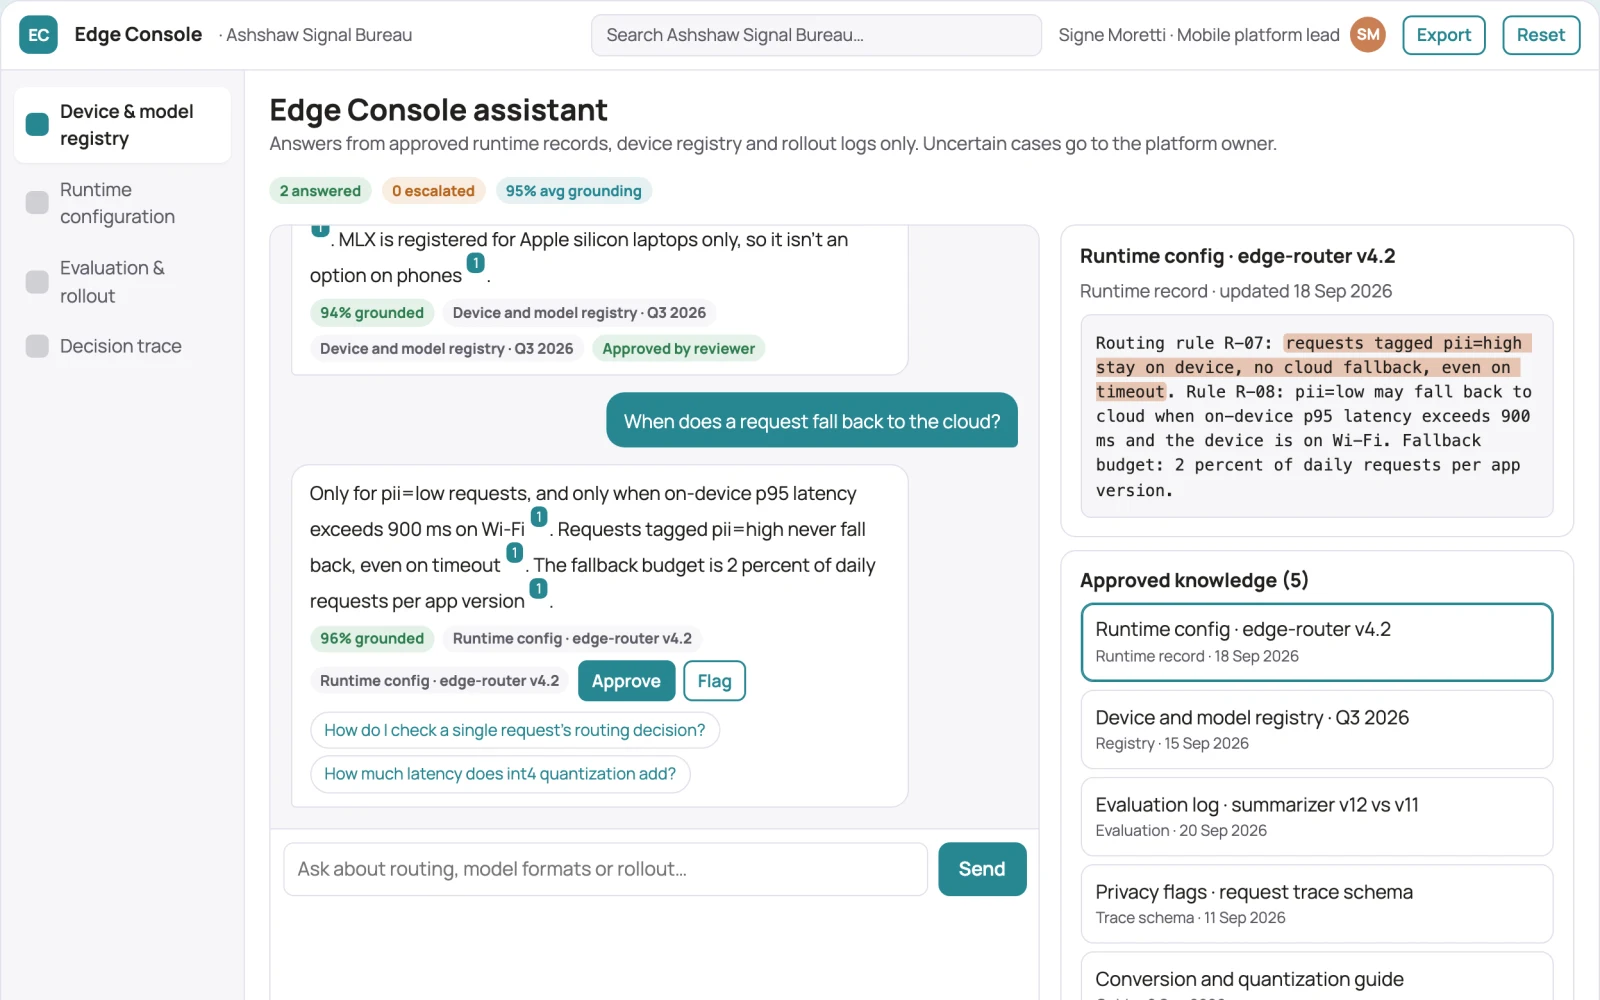1600x1000 pixels.
Task: Open Conversion and quantization guide card
Action: pyautogui.click(x=1316, y=976)
